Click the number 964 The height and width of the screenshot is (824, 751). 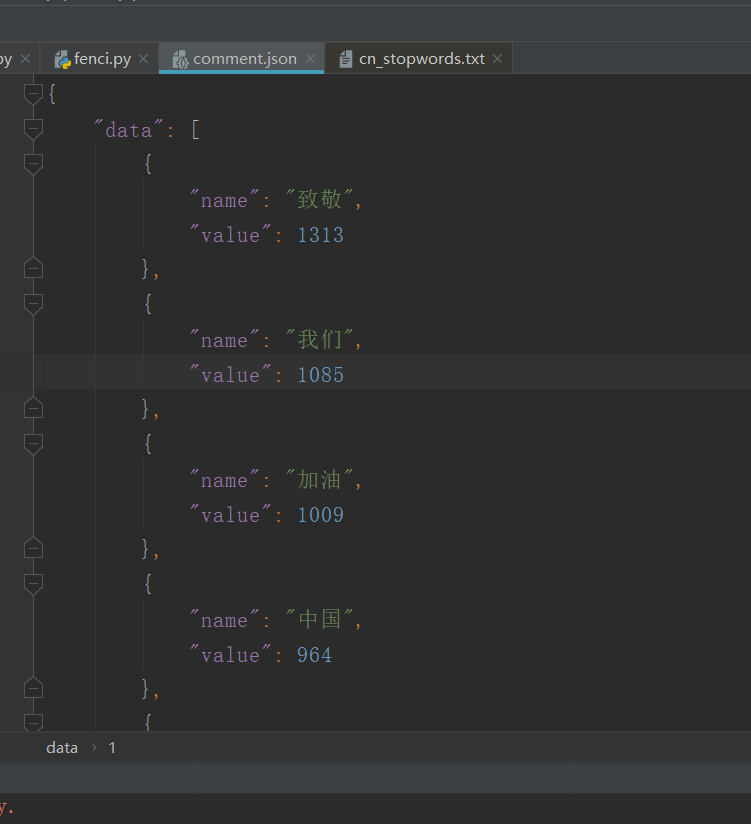pyautogui.click(x=314, y=655)
